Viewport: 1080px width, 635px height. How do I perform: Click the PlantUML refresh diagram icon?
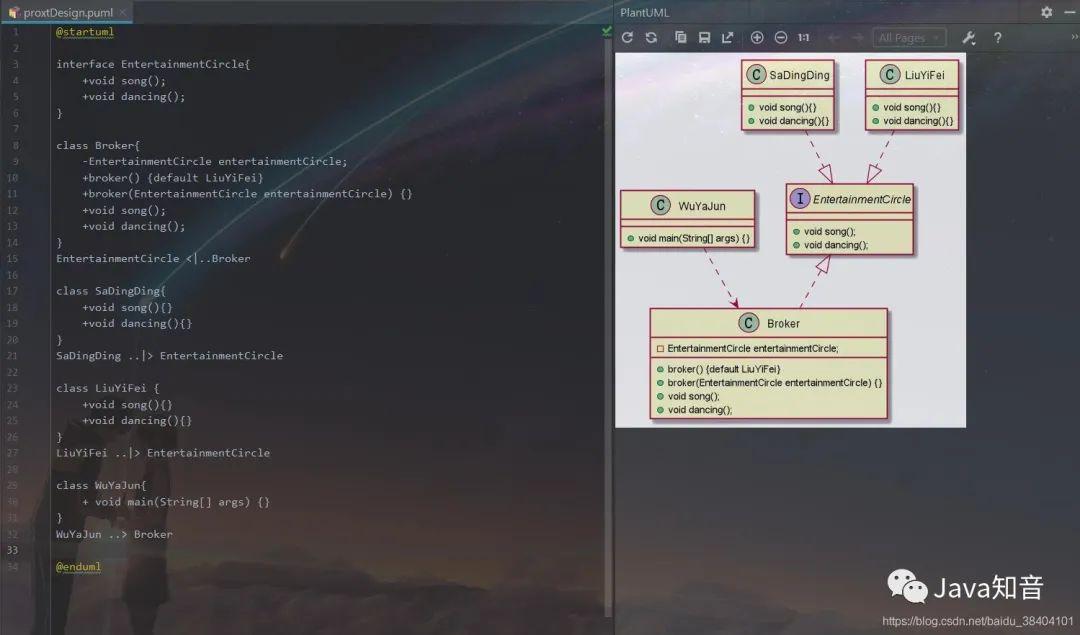[627, 37]
